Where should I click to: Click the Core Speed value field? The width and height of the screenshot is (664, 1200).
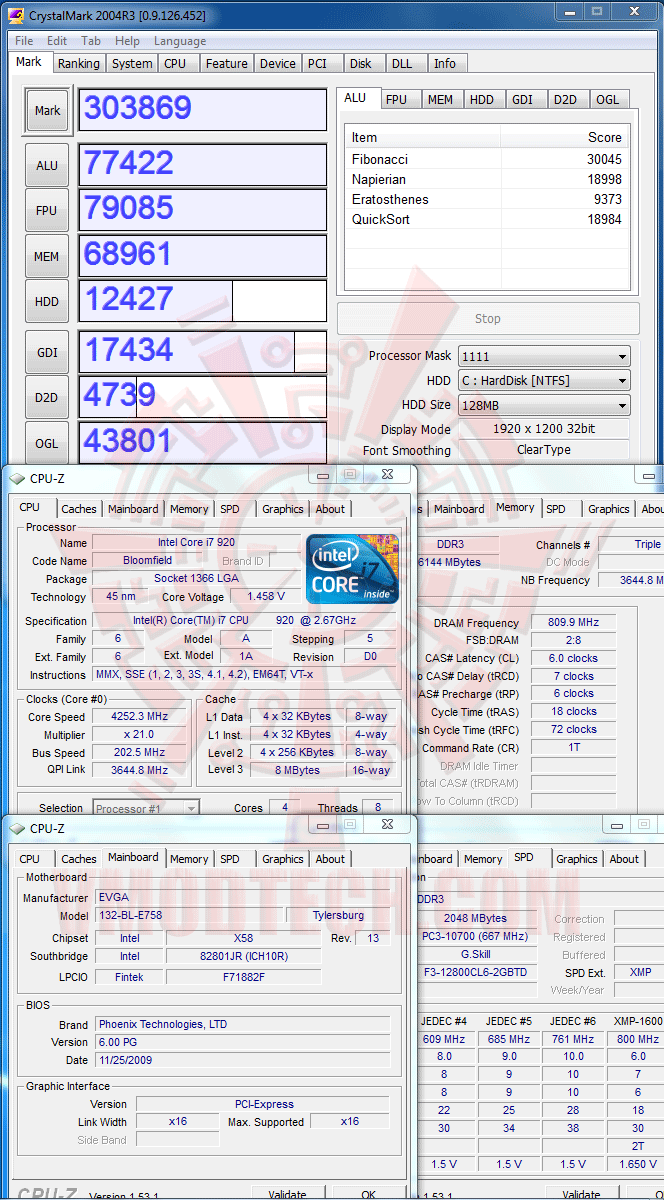(140, 716)
